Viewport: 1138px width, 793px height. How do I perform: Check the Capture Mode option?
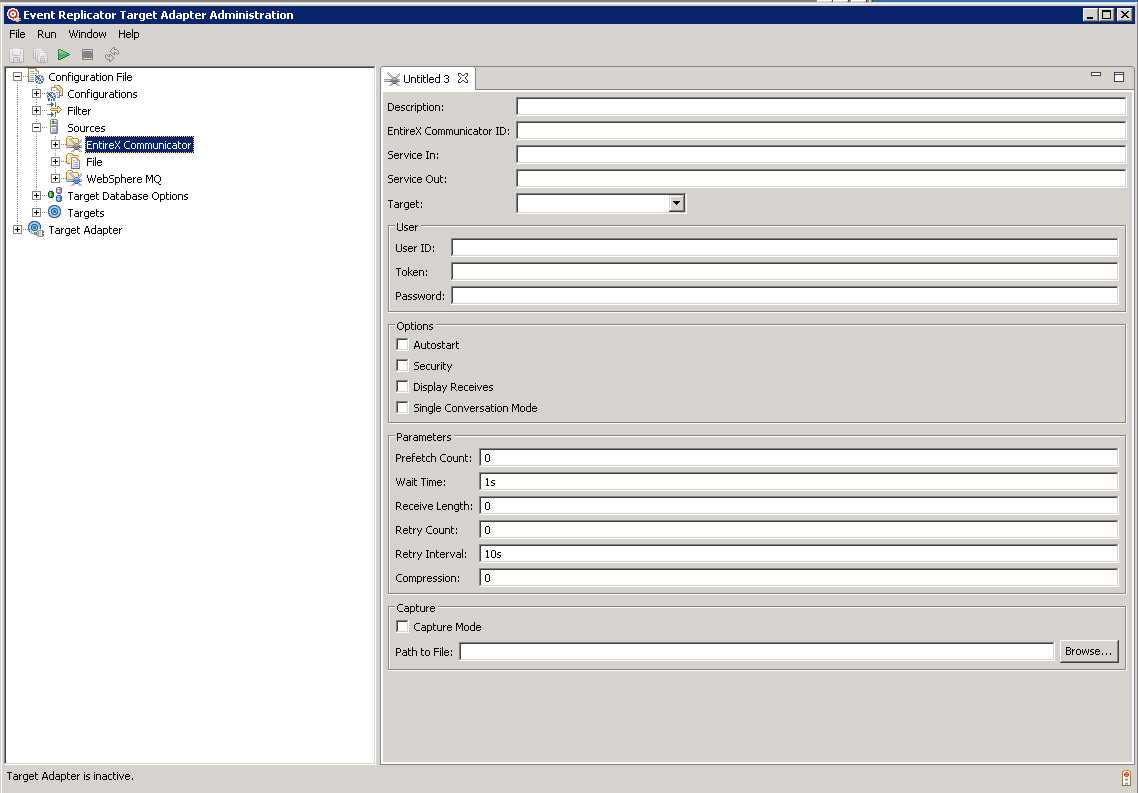(403, 627)
